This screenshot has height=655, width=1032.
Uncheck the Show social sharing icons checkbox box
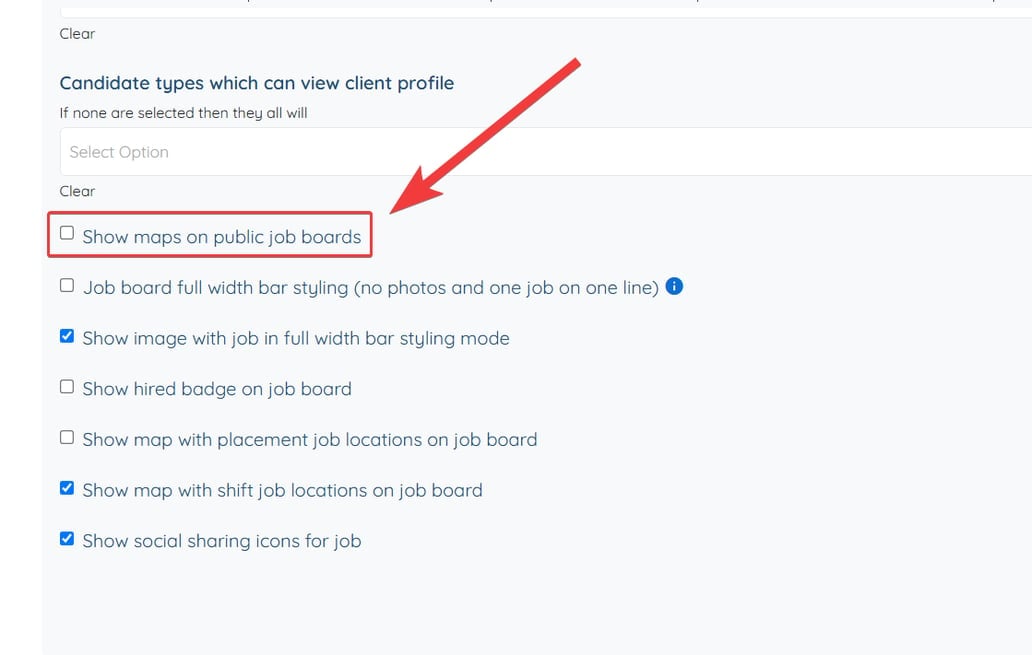click(x=67, y=538)
